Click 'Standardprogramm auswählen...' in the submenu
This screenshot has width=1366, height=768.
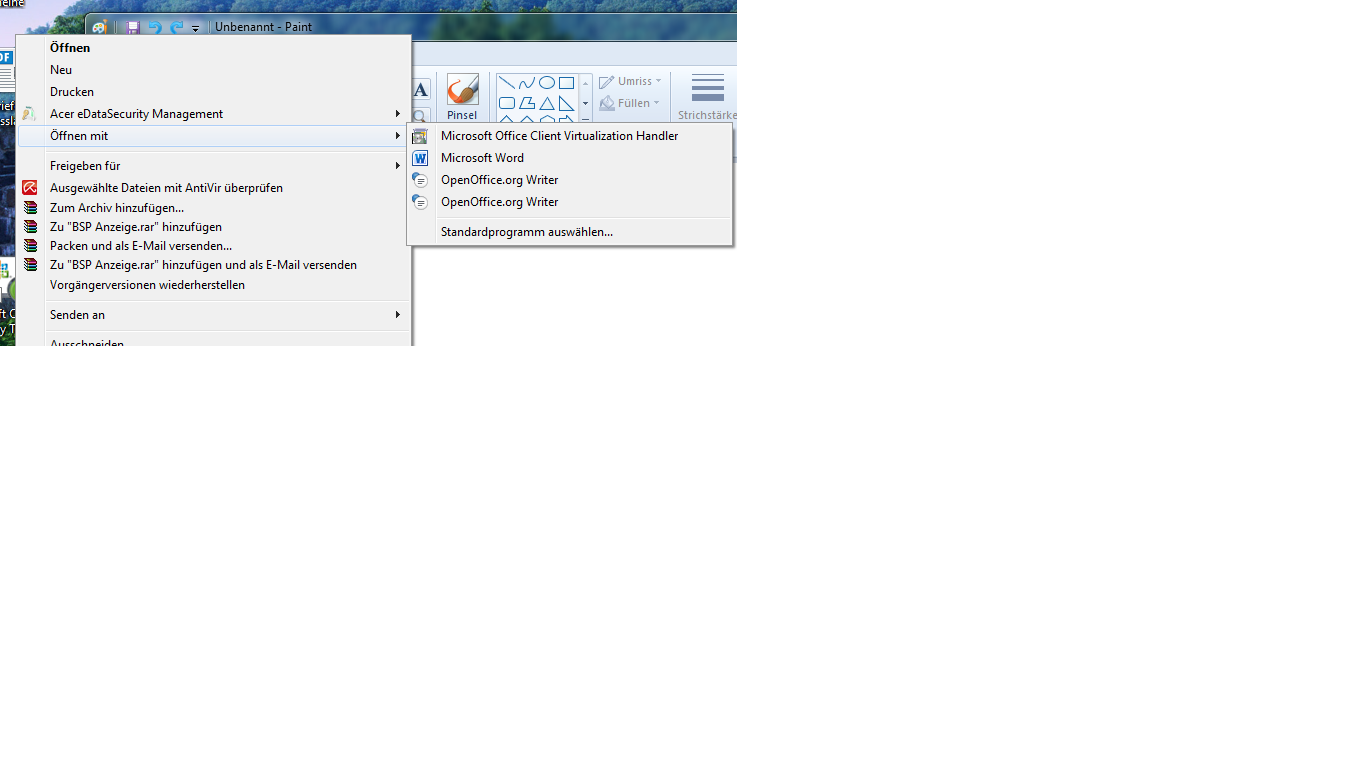click(526, 232)
